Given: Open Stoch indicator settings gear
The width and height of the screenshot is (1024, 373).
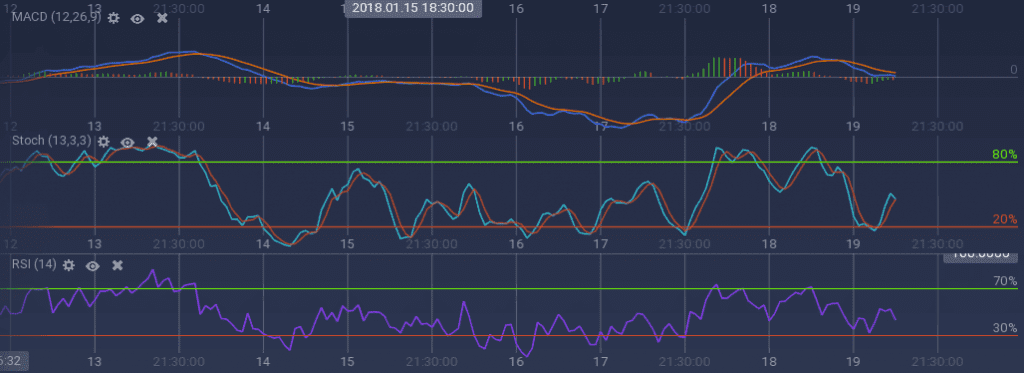Looking at the screenshot, I should pyautogui.click(x=104, y=141).
